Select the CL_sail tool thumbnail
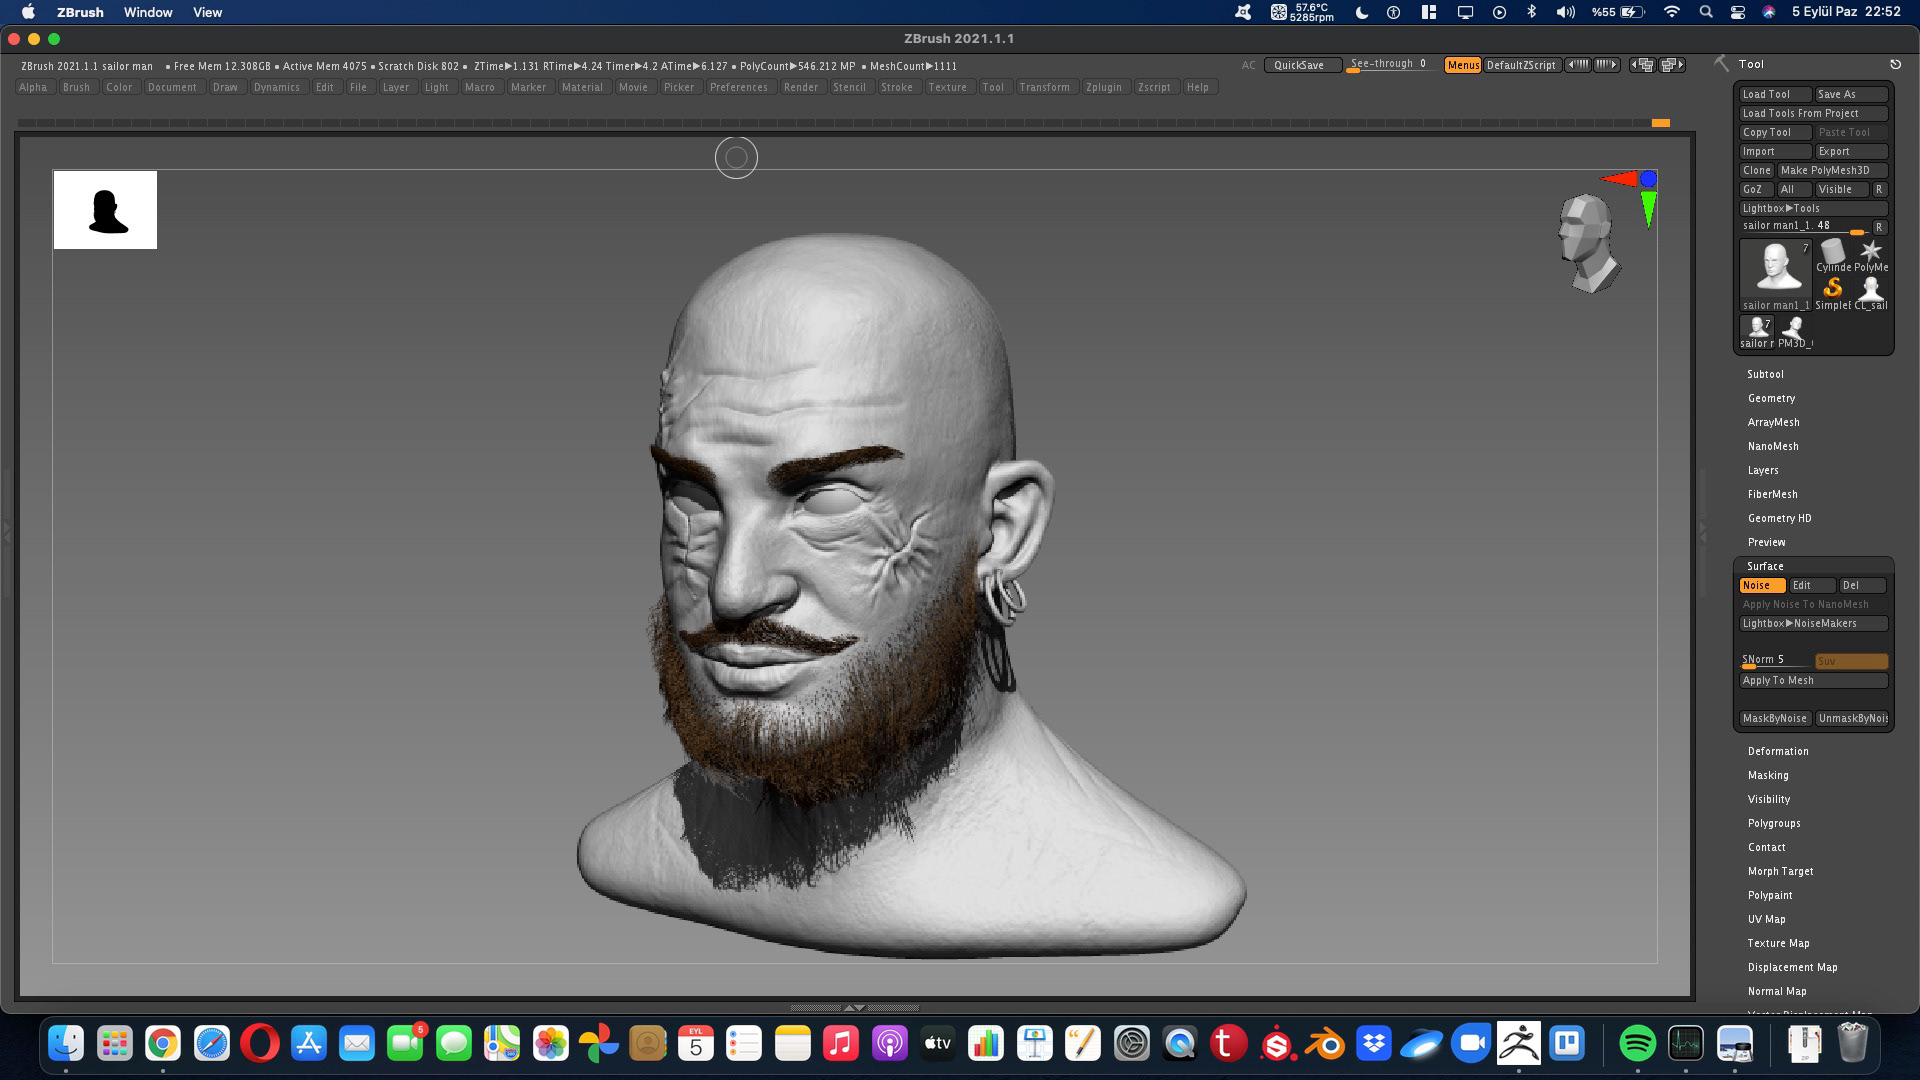This screenshot has height=1080, width=1920. click(1870, 292)
